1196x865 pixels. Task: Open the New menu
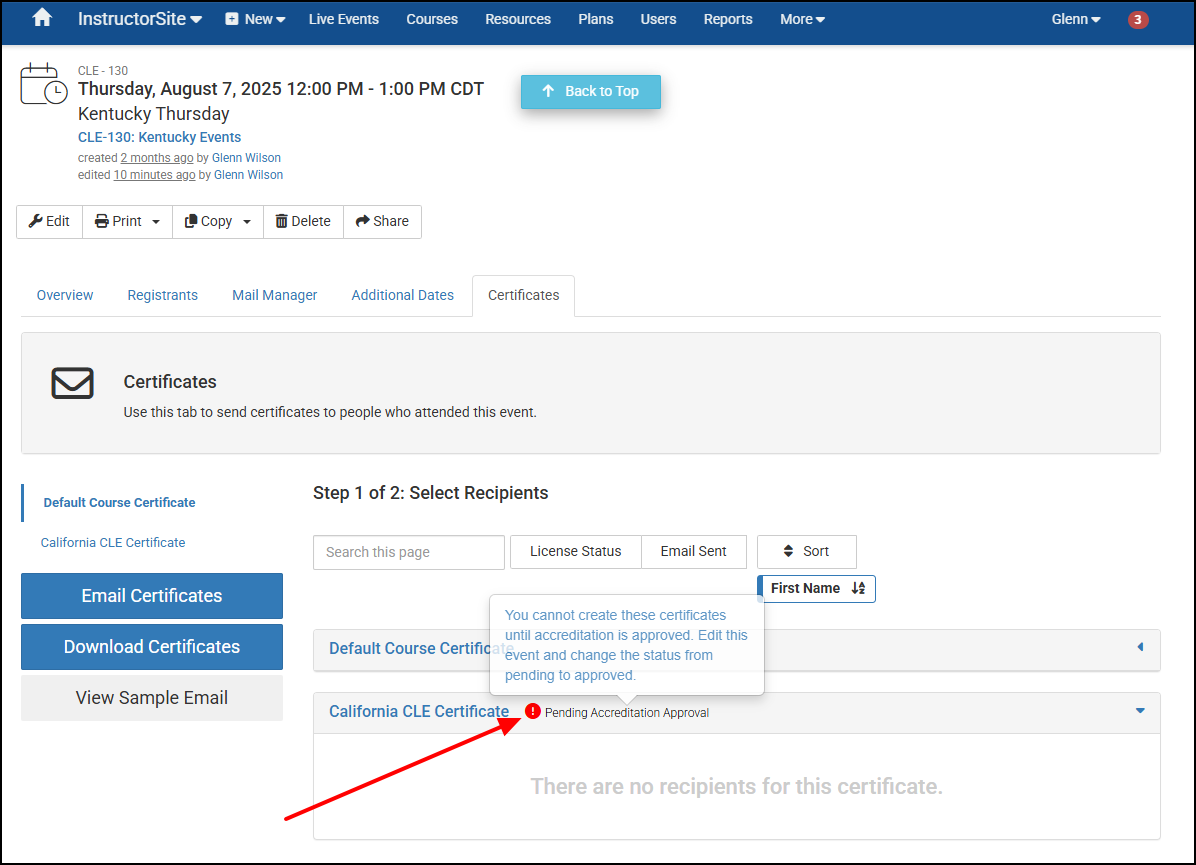tap(255, 19)
